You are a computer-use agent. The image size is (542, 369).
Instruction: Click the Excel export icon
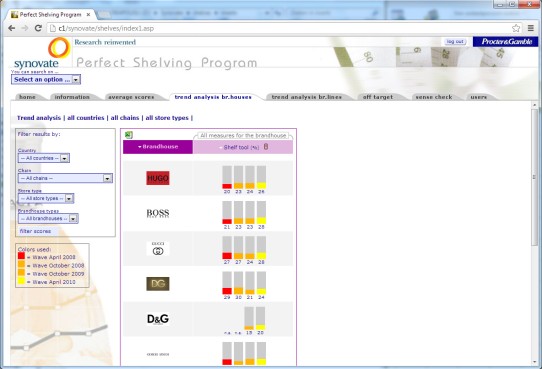(129, 135)
